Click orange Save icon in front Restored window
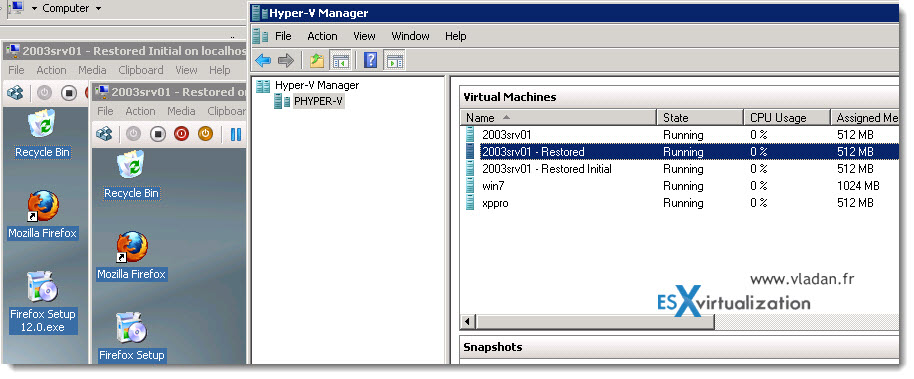The width and height of the screenshot is (914, 379). coord(205,134)
